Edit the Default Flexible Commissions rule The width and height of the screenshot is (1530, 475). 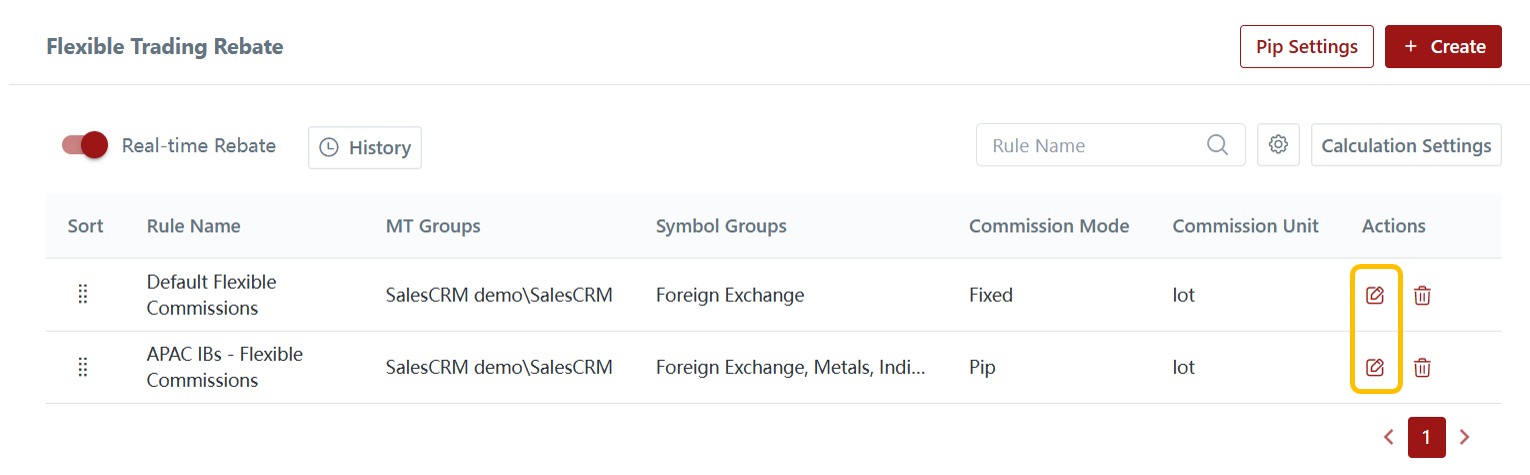point(1375,295)
